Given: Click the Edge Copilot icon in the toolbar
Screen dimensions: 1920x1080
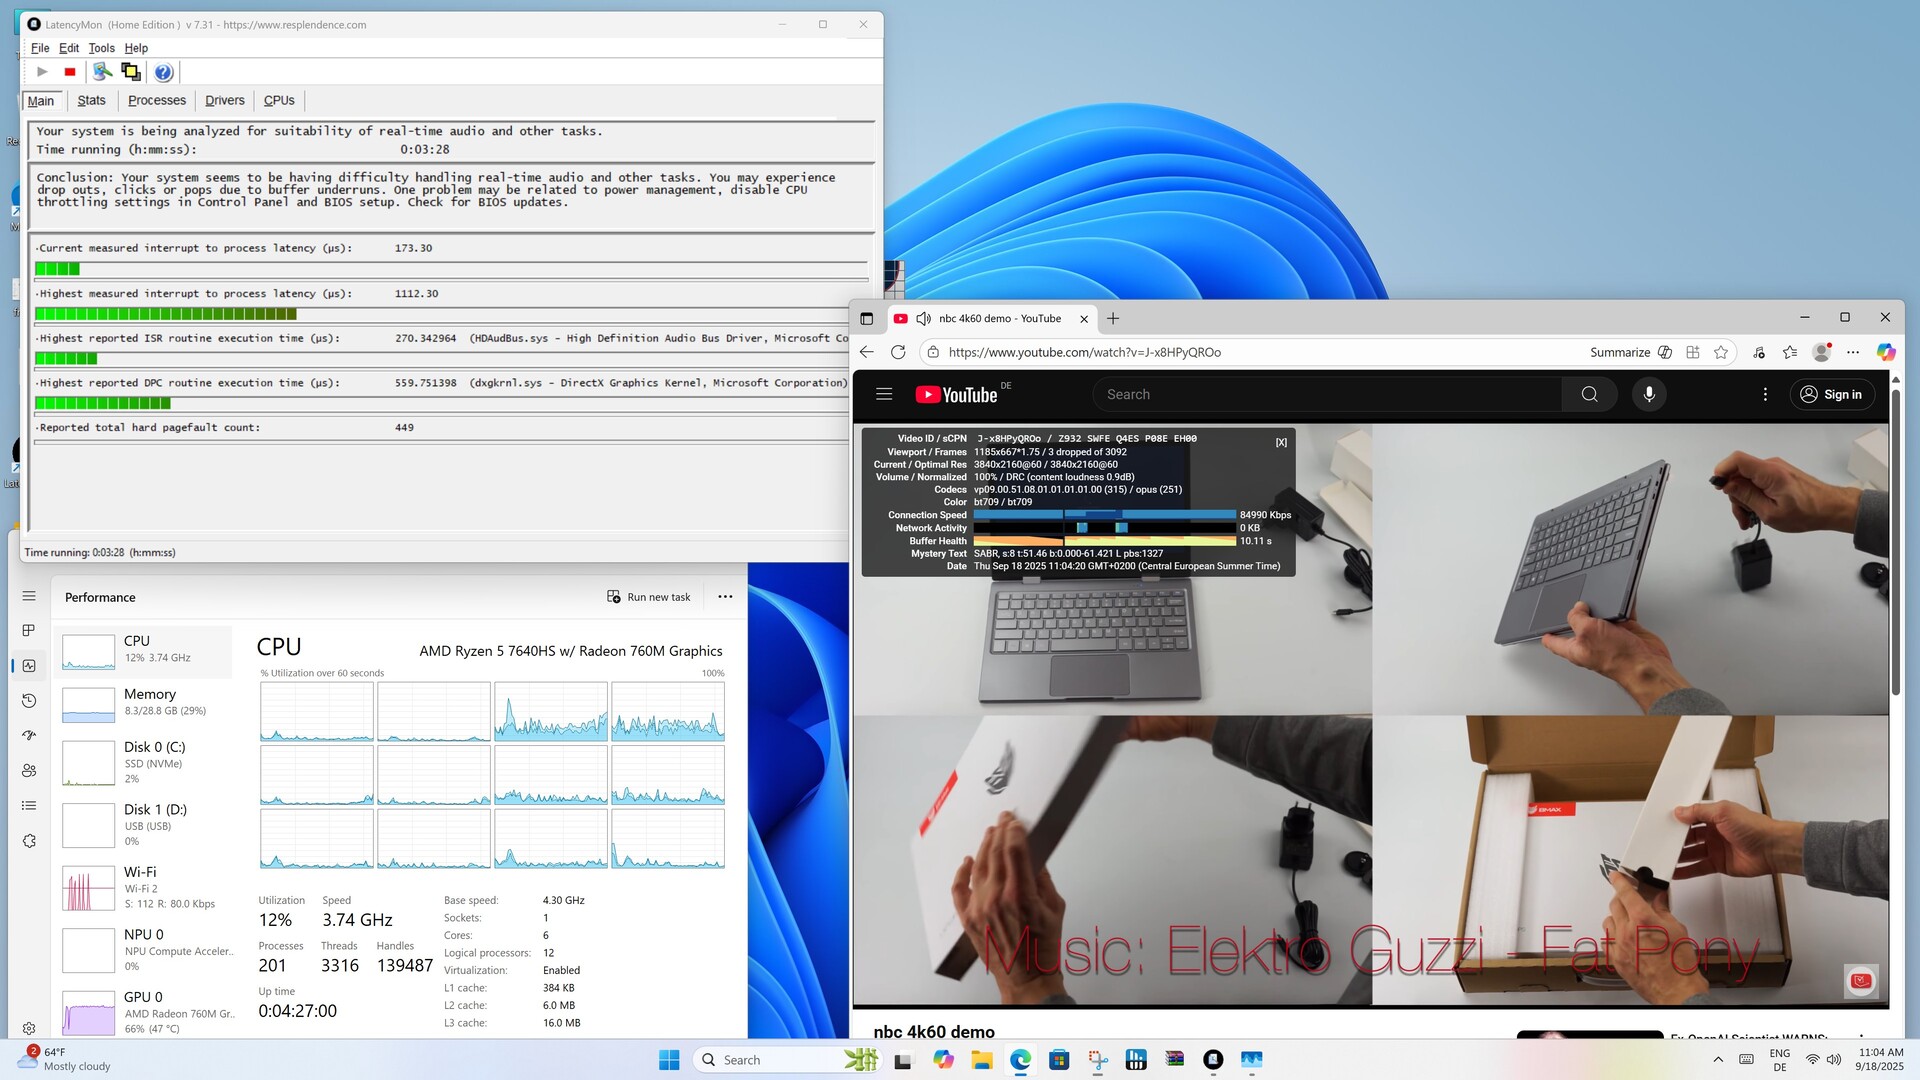Looking at the screenshot, I should pyautogui.click(x=1885, y=352).
